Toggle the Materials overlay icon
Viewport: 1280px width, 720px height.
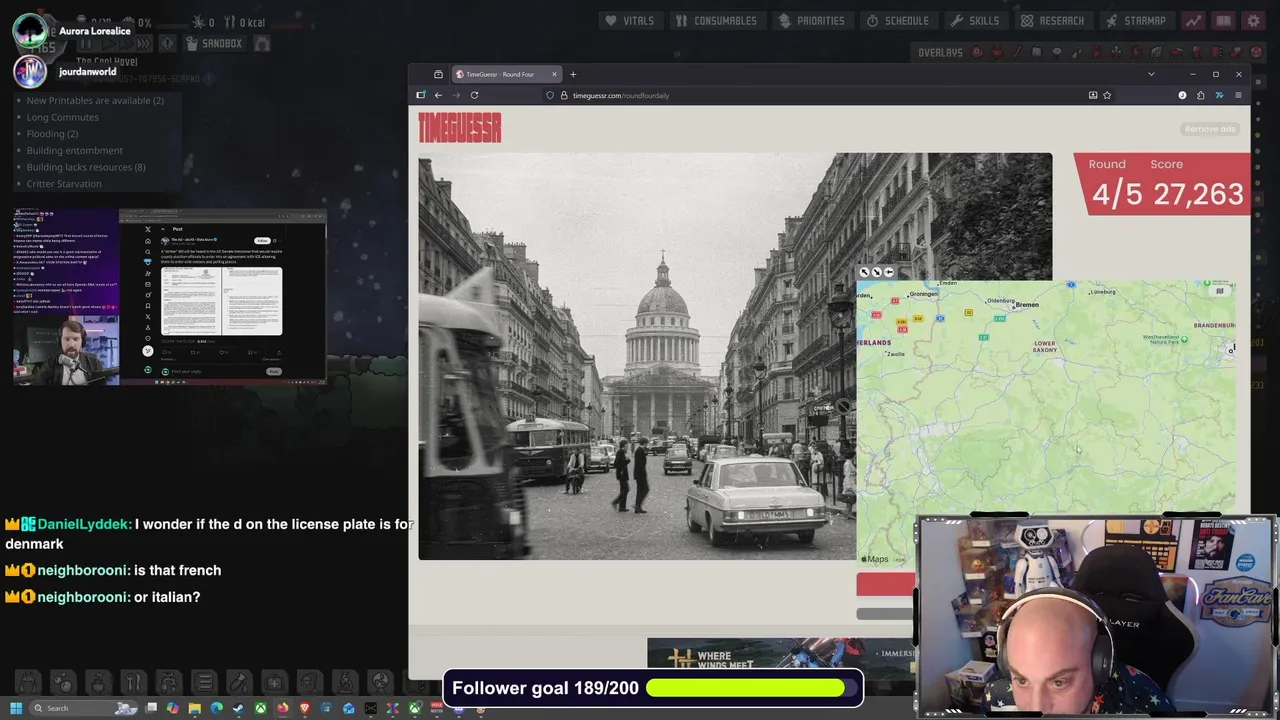1036,52
